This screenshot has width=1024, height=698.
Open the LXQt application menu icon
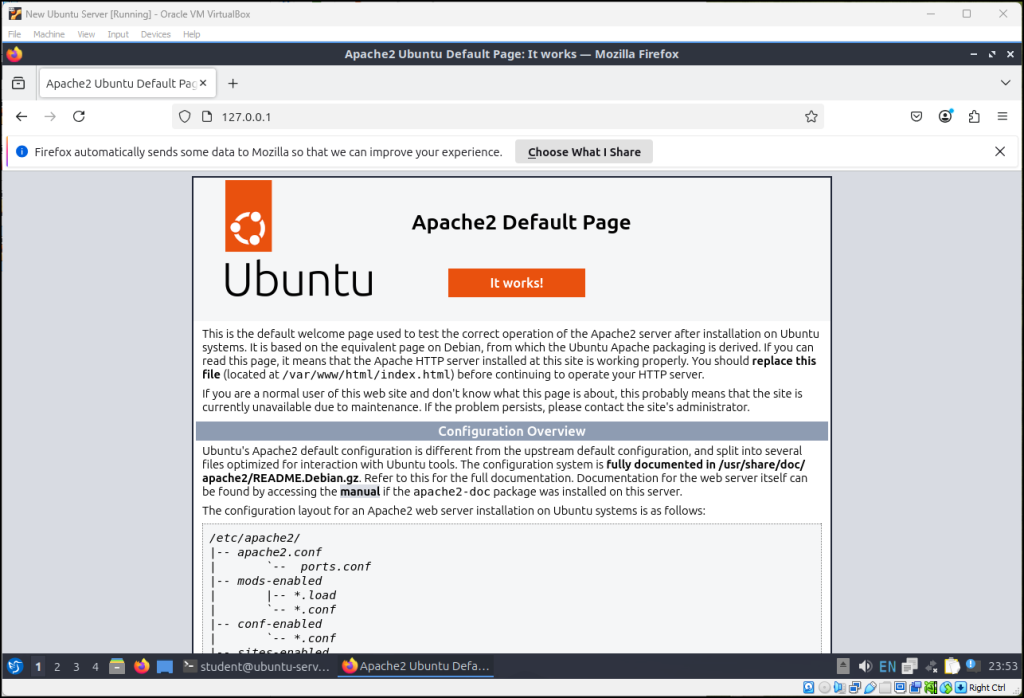(15, 666)
